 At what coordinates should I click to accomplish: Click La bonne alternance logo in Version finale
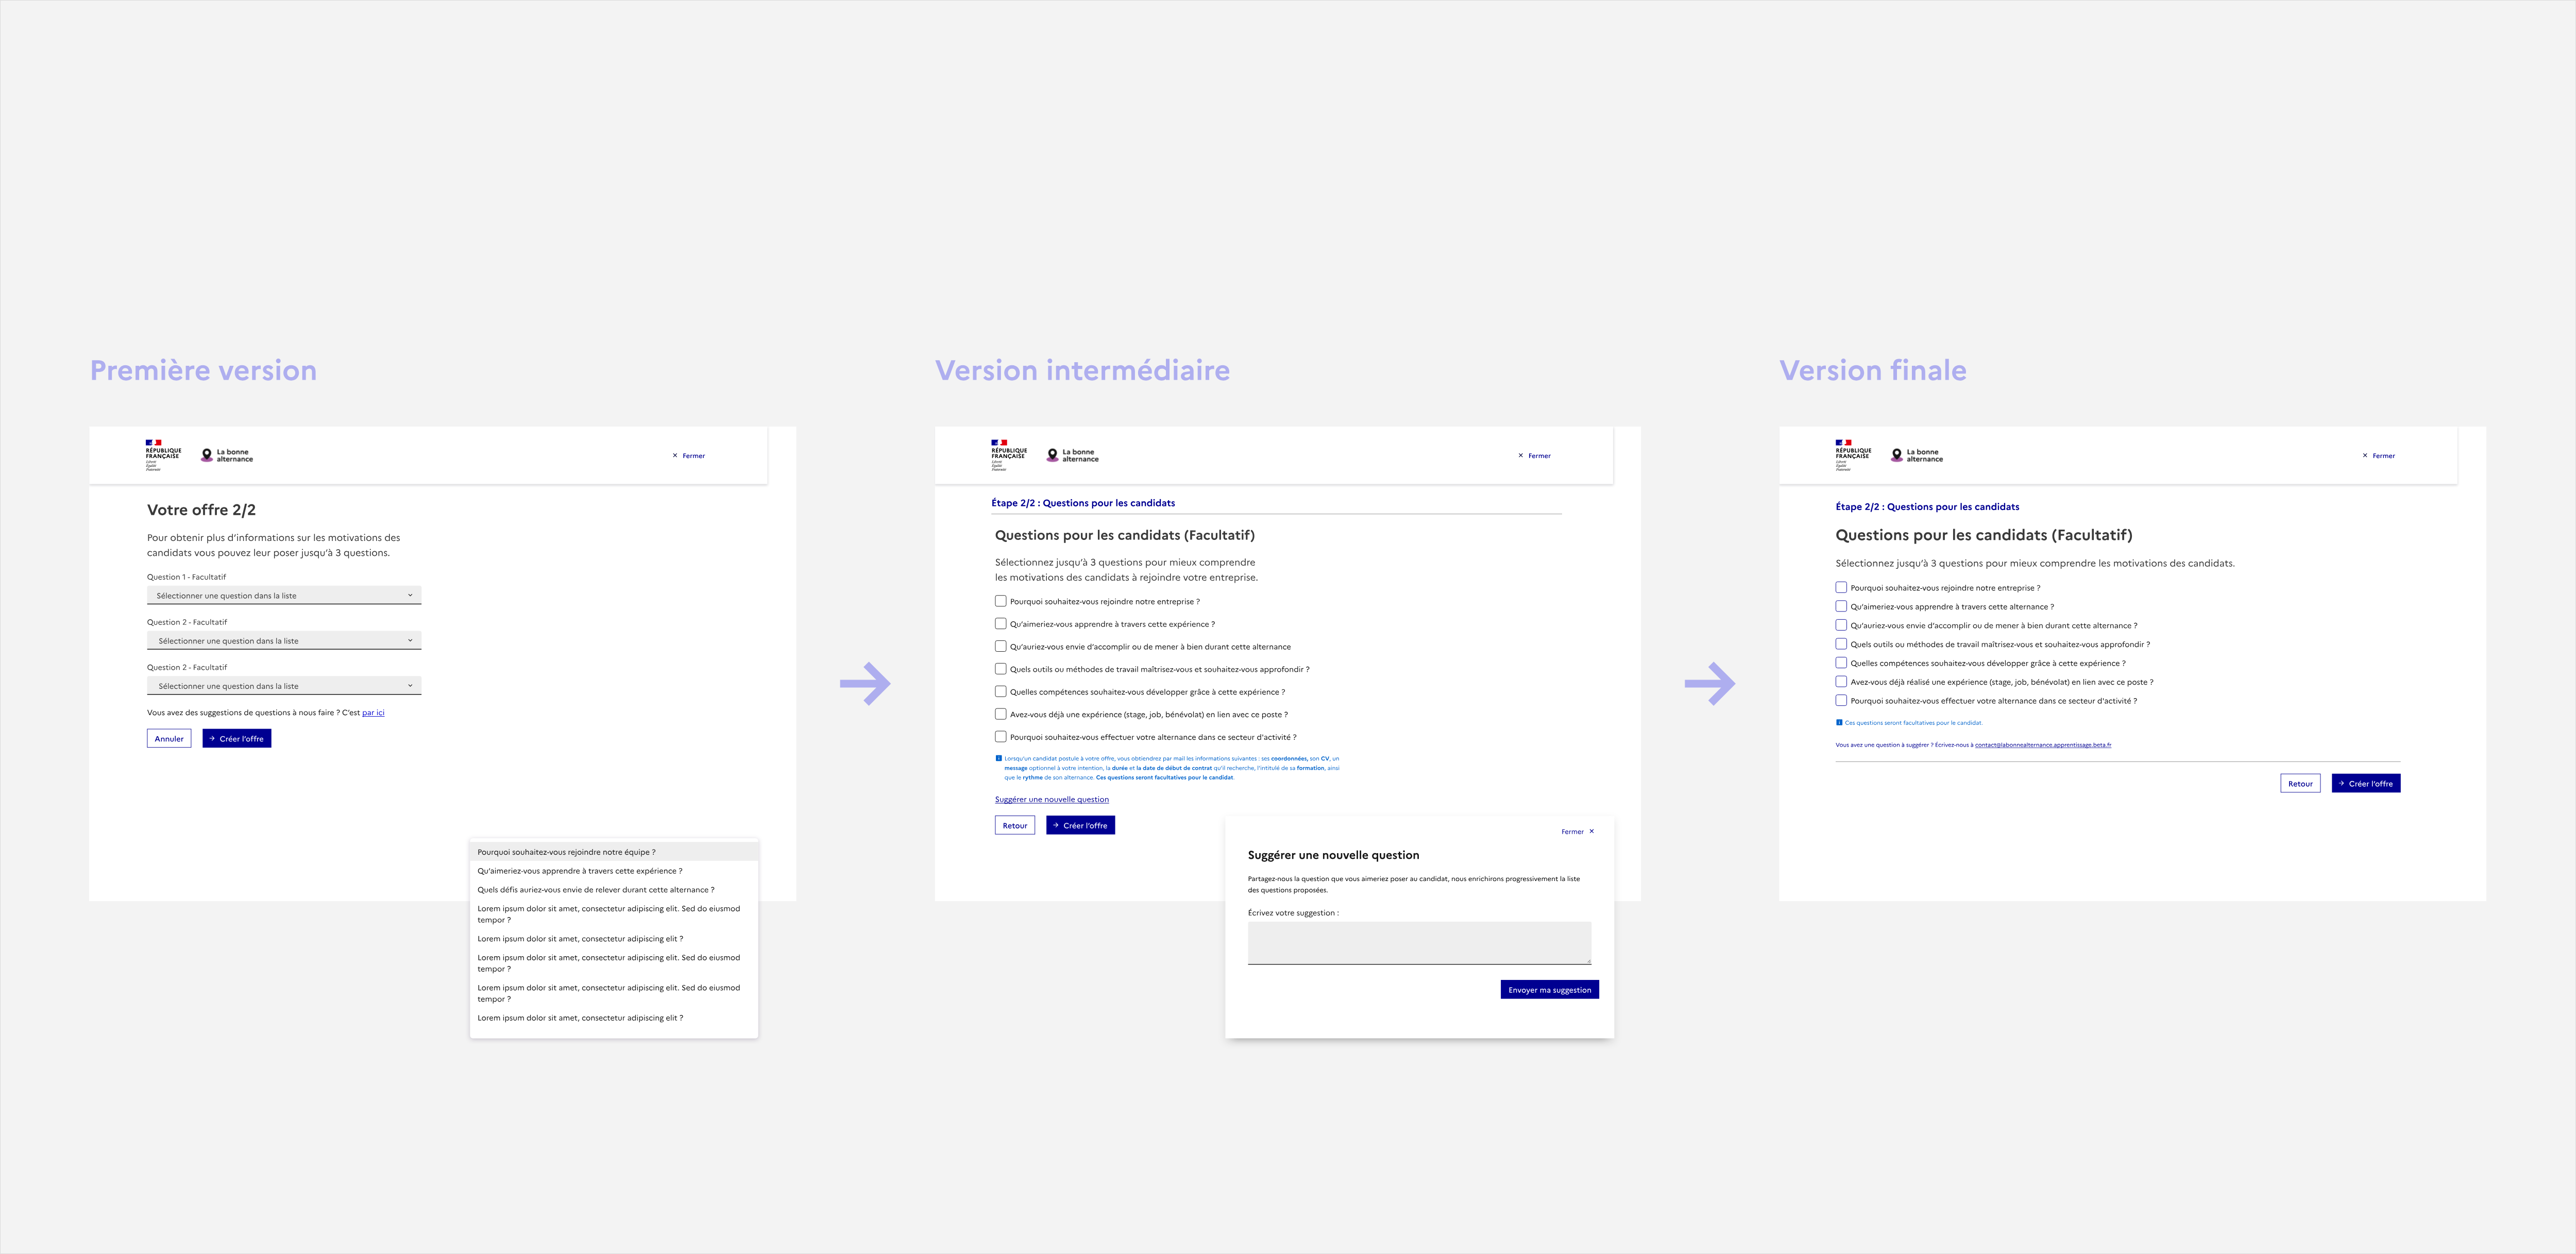[x=1917, y=455]
